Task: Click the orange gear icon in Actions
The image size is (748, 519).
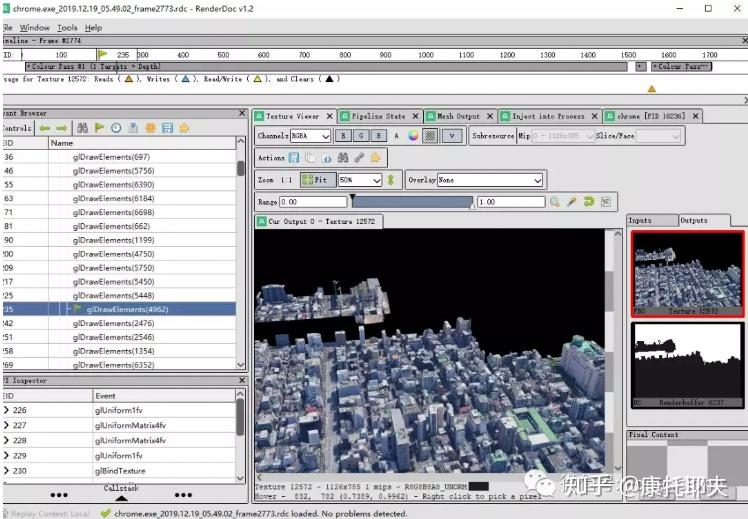Action: [x=375, y=157]
